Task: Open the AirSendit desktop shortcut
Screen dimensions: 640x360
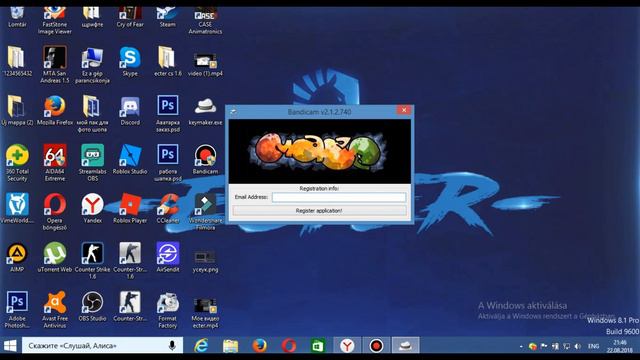Action: click(167, 257)
